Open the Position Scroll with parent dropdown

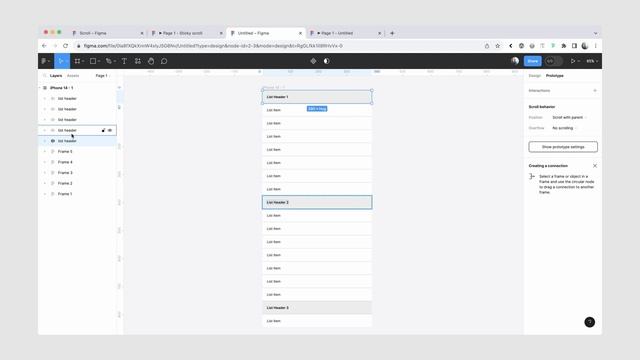point(569,118)
